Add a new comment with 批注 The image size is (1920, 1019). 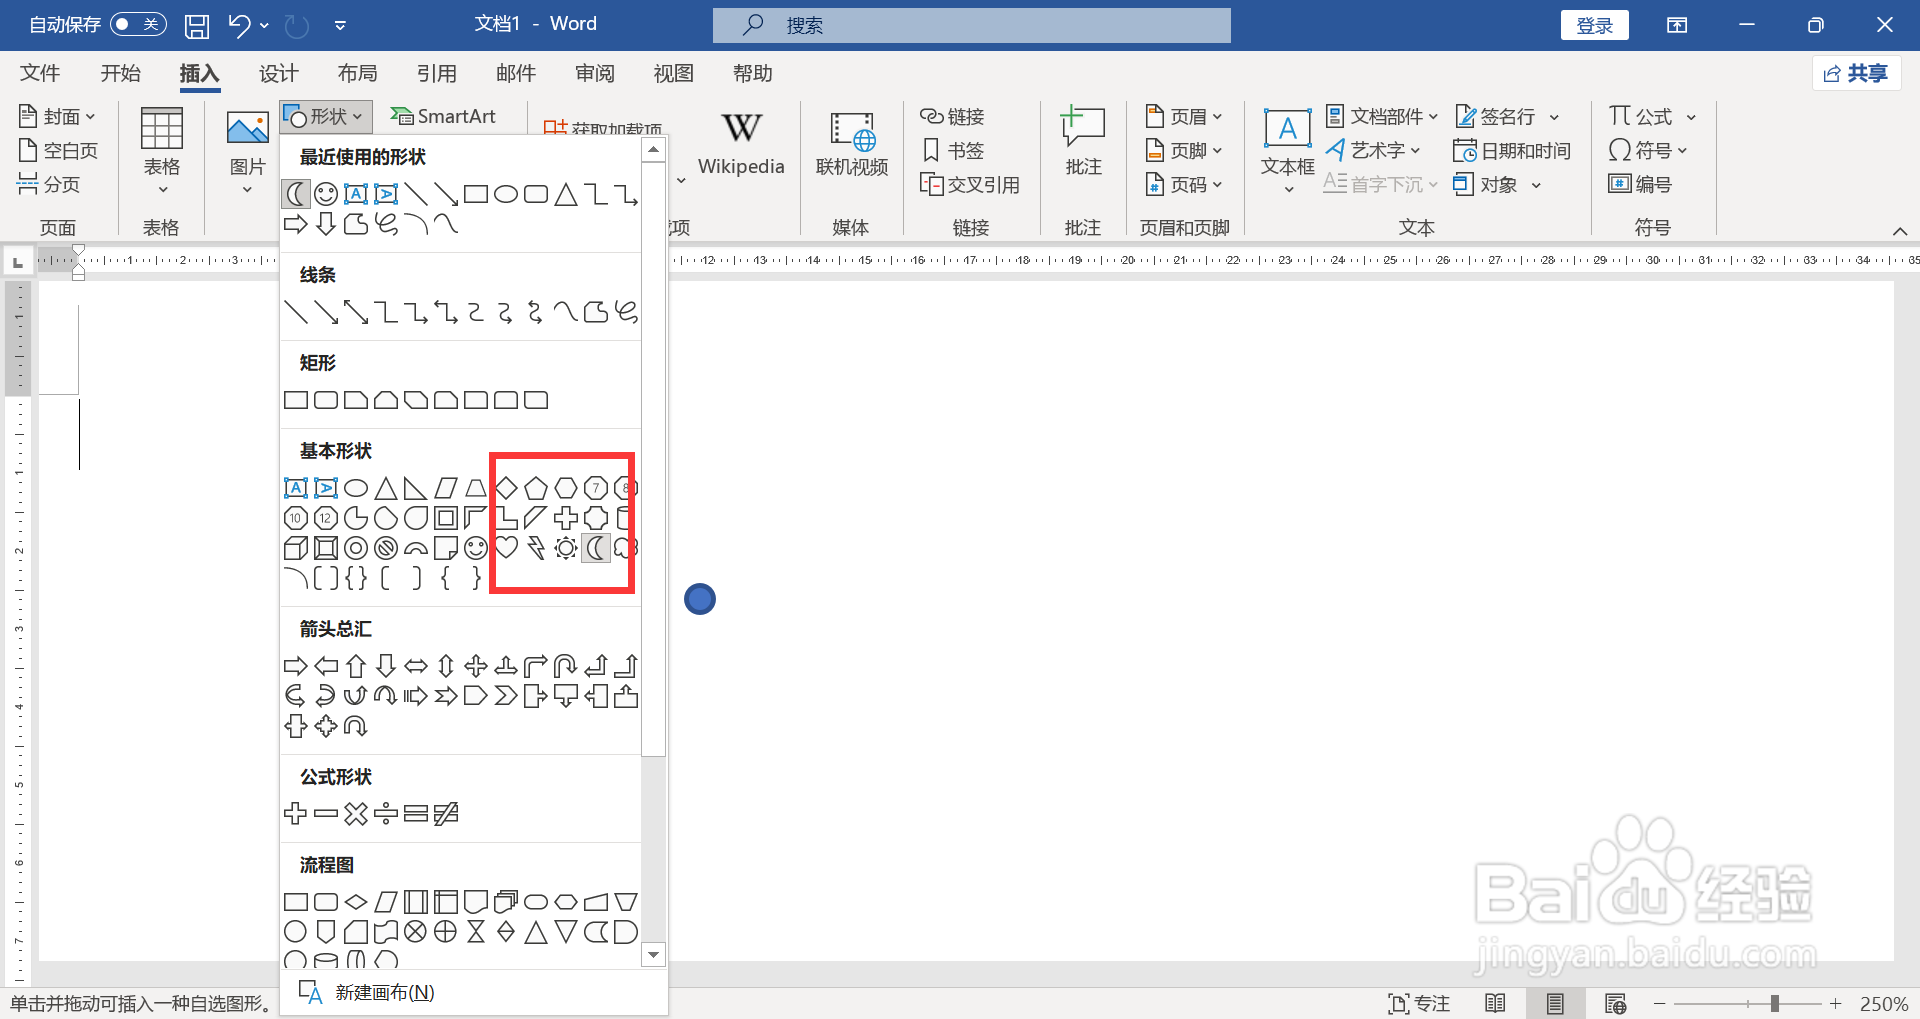pyautogui.click(x=1083, y=141)
